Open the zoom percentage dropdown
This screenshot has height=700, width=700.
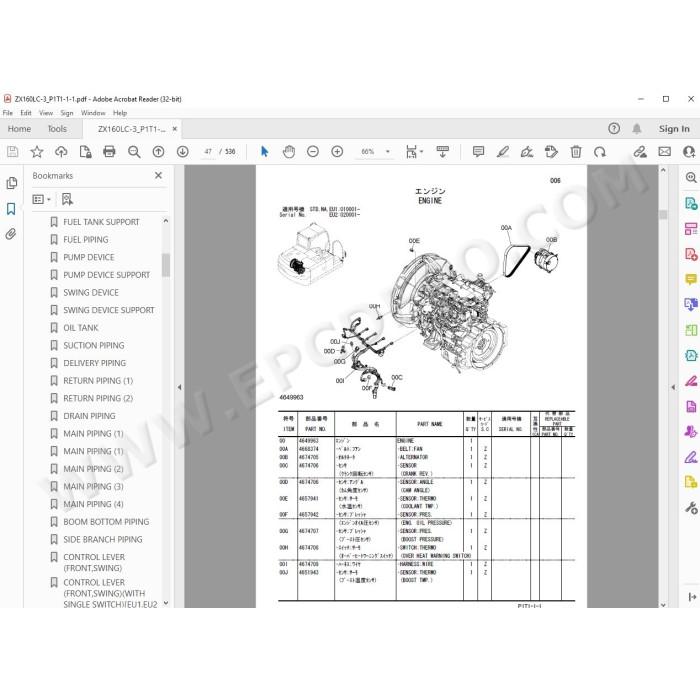coord(388,152)
